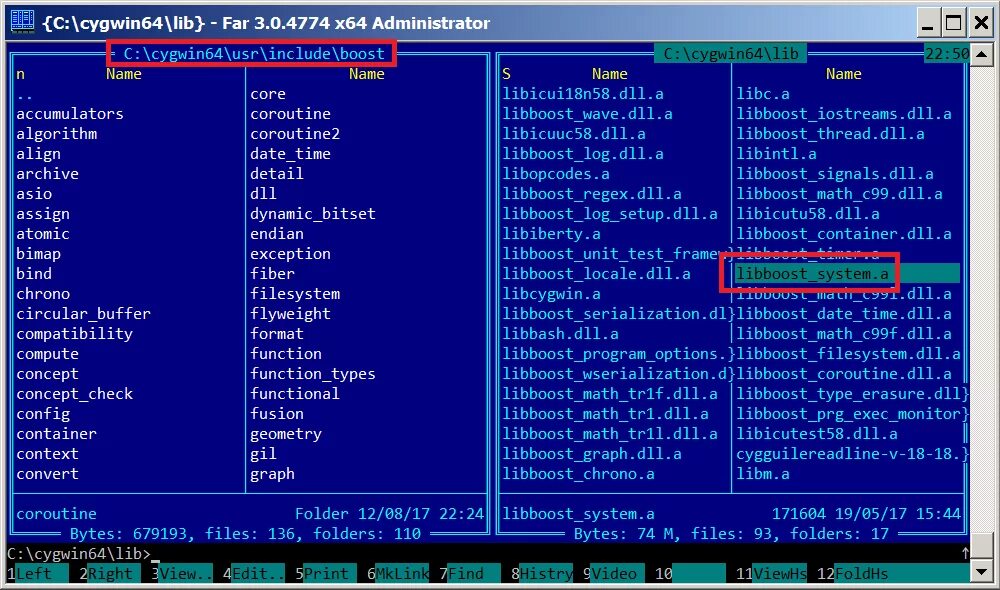The width and height of the screenshot is (1000, 590).
Task: Select the date_time folder
Action: point(291,154)
